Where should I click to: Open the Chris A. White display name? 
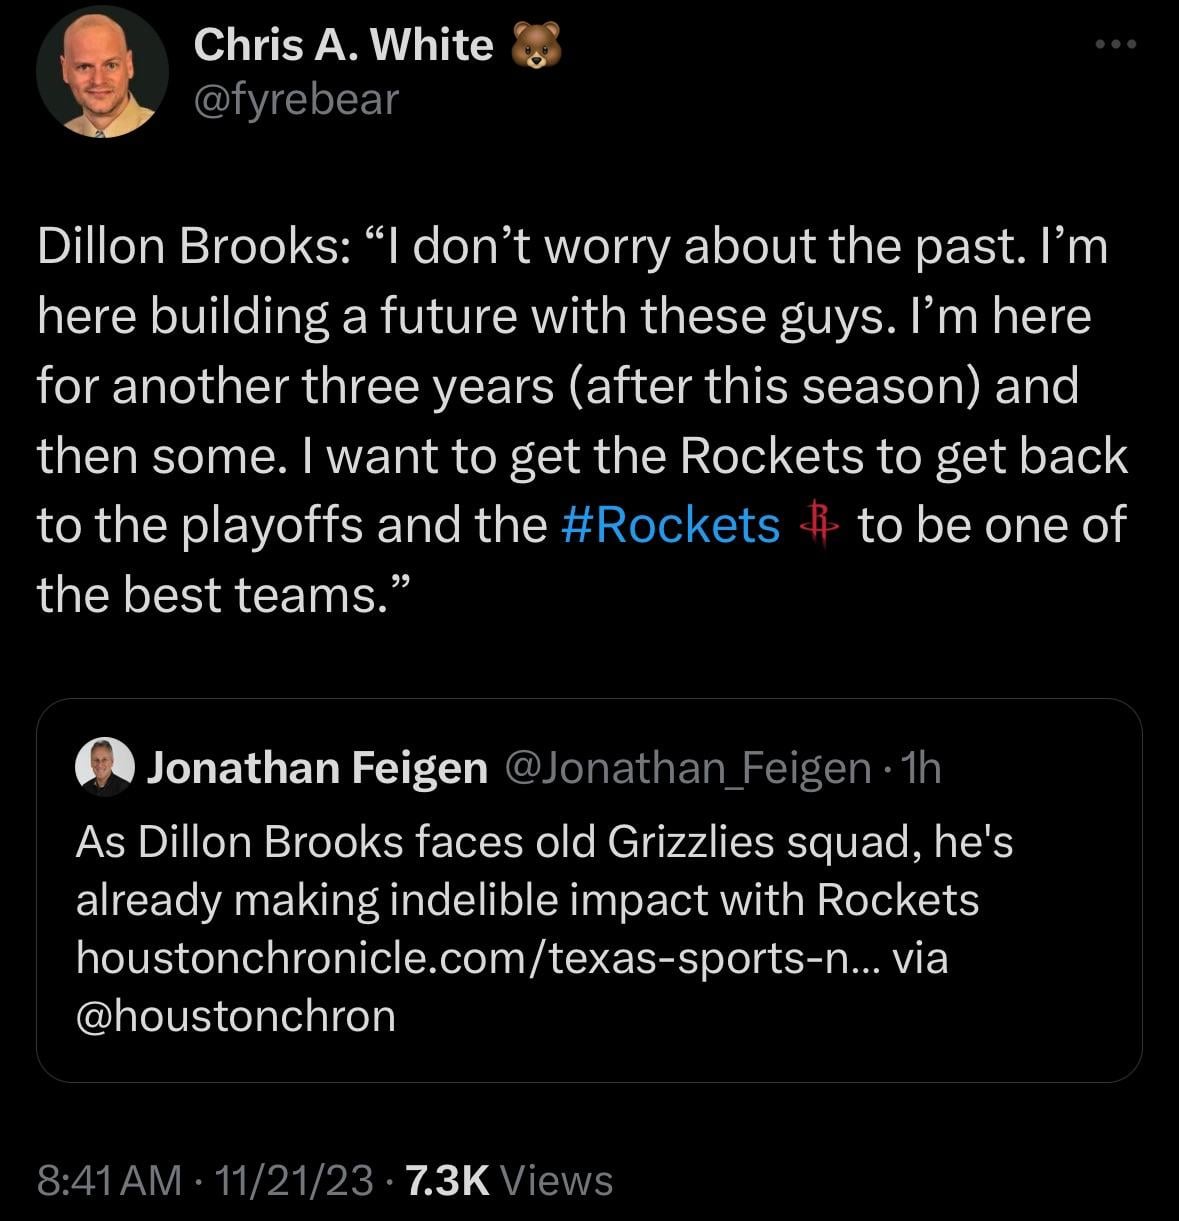[343, 45]
